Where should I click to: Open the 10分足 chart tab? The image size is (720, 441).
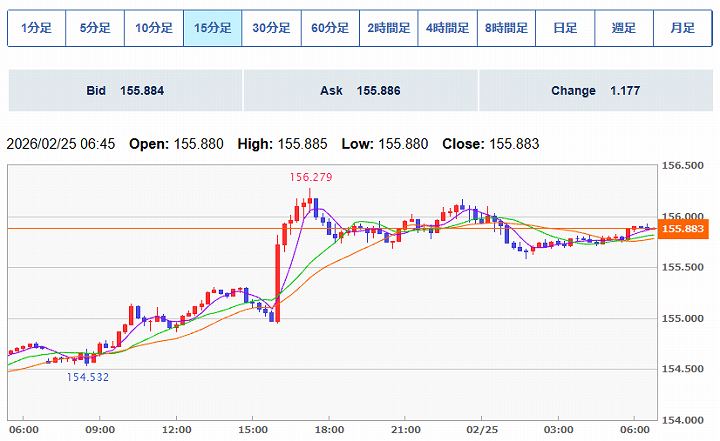point(154,28)
